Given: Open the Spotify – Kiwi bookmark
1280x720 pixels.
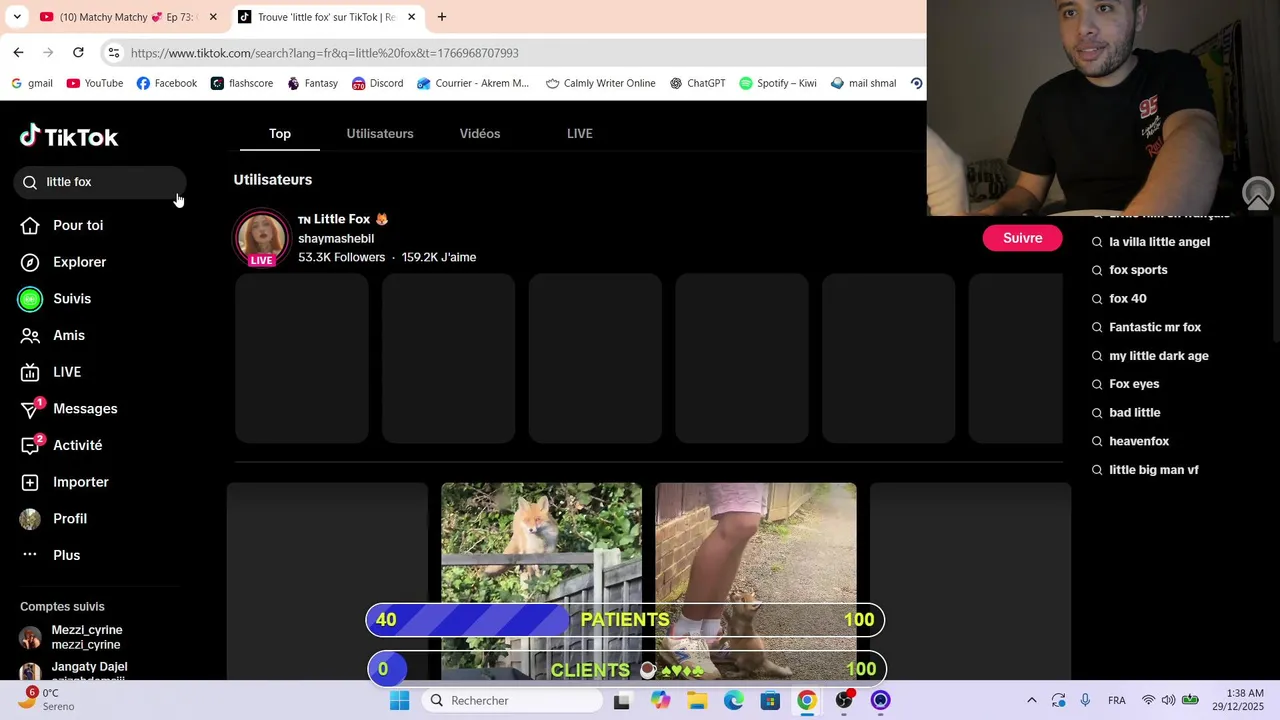Looking at the screenshot, I should point(778,83).
